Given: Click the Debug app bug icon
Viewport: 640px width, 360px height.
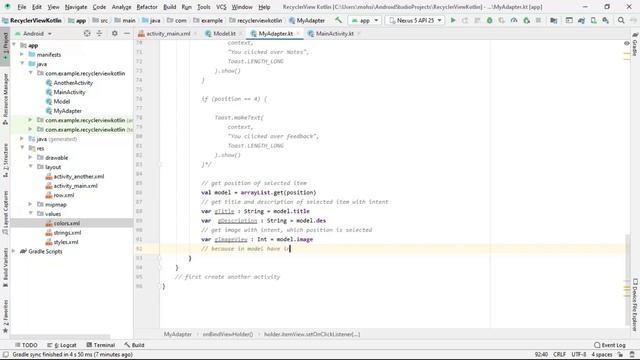Looking at the screenshot, I should click(489, 20).
